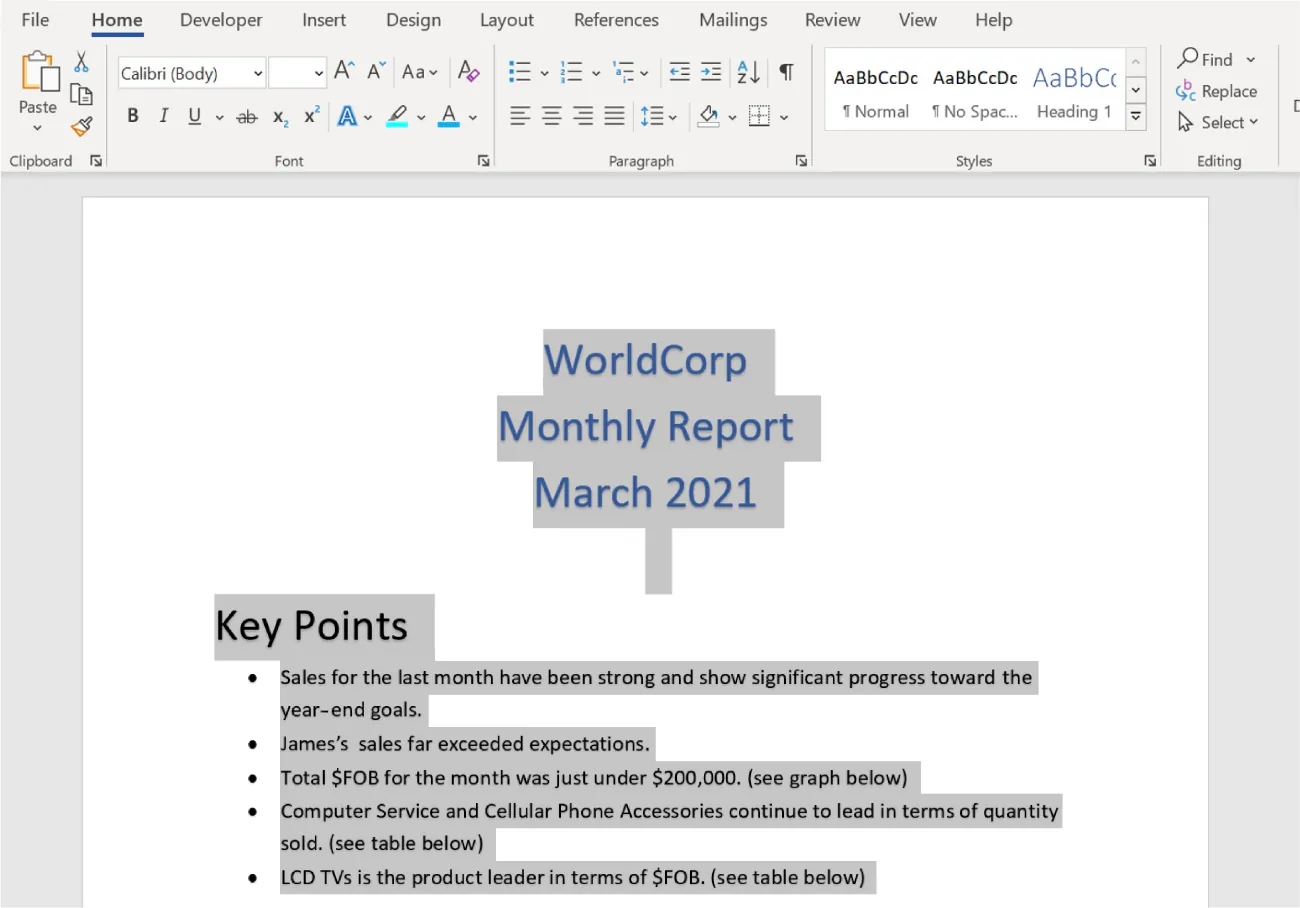Pick a font color from the swatch
This screenshot has height=908, width=1300.
(x=449, y=118)
